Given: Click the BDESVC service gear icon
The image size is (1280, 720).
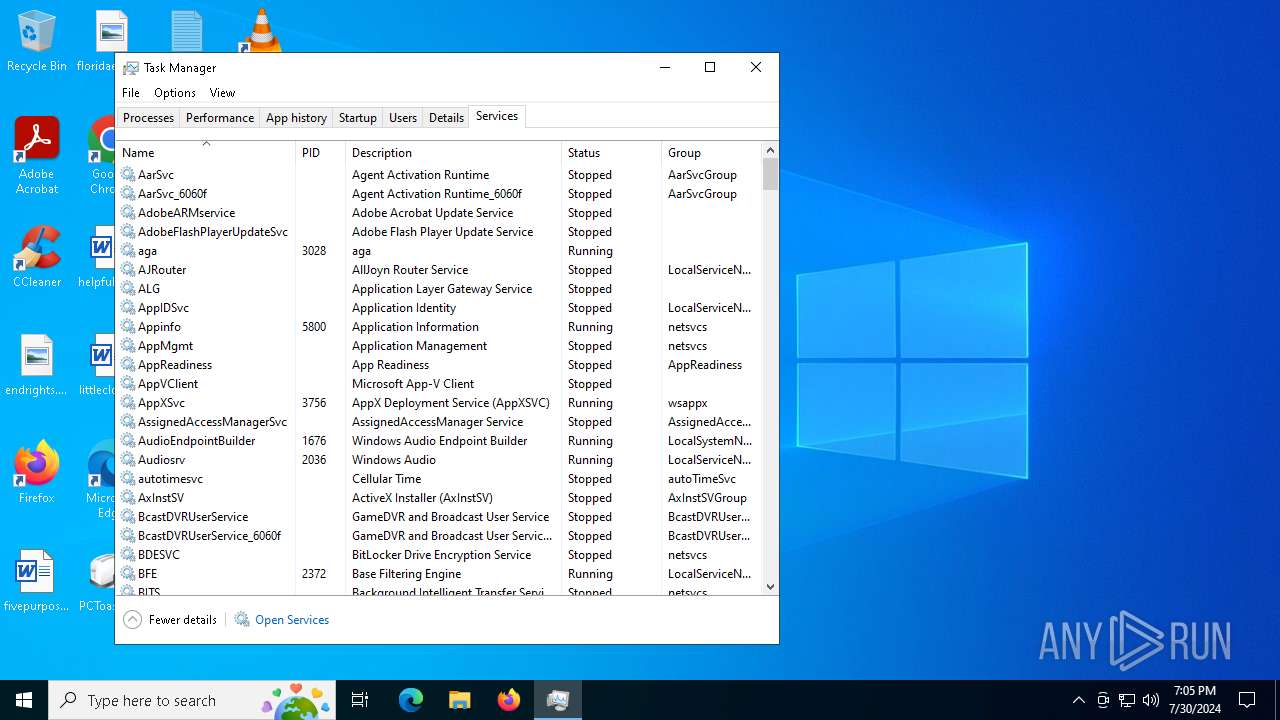Looking at the screenshot, I should (x=128, y=554).
